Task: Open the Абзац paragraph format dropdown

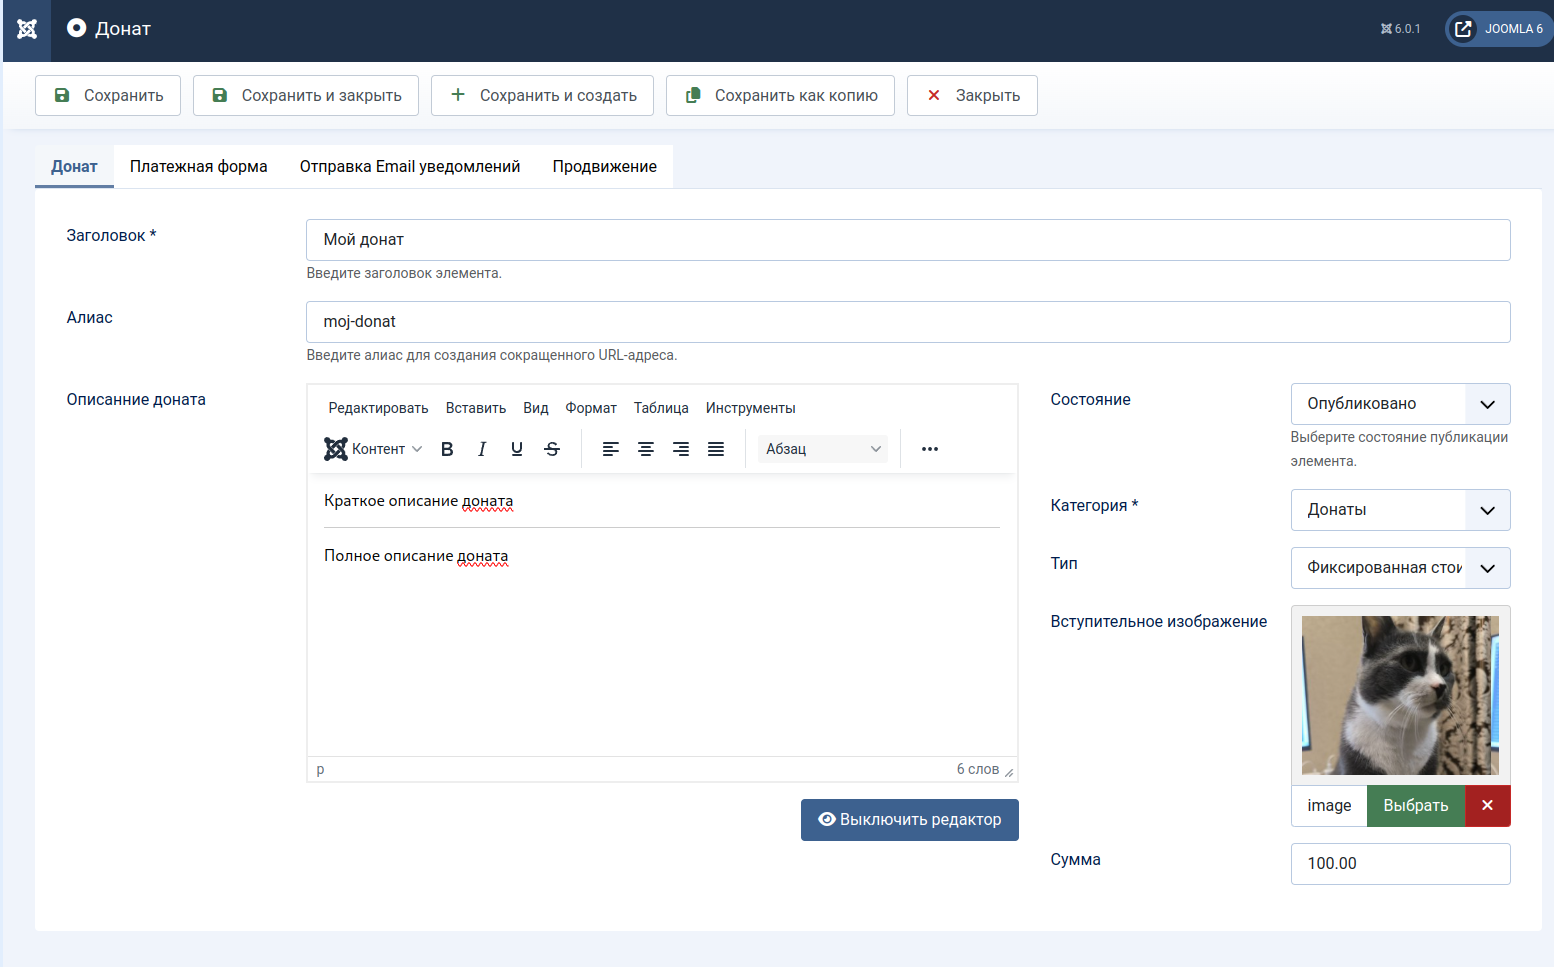Action: (822, 449)
